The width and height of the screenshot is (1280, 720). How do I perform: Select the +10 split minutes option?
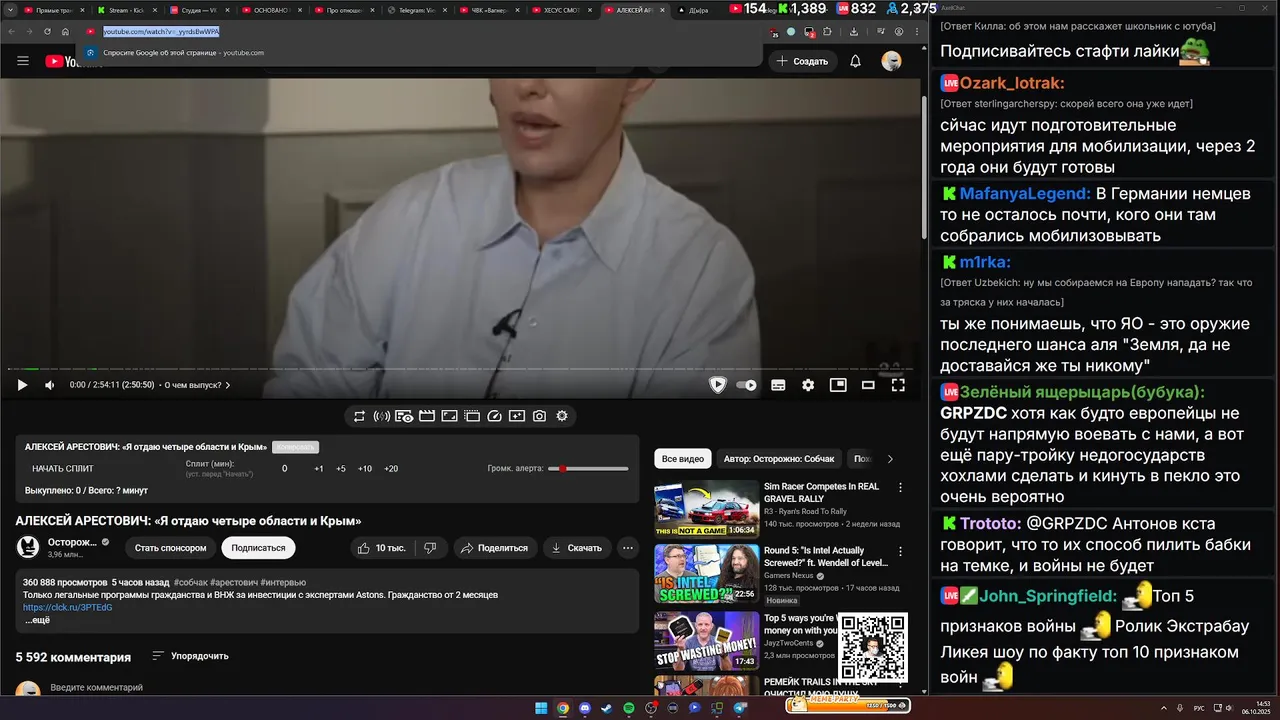coord(365,469)
